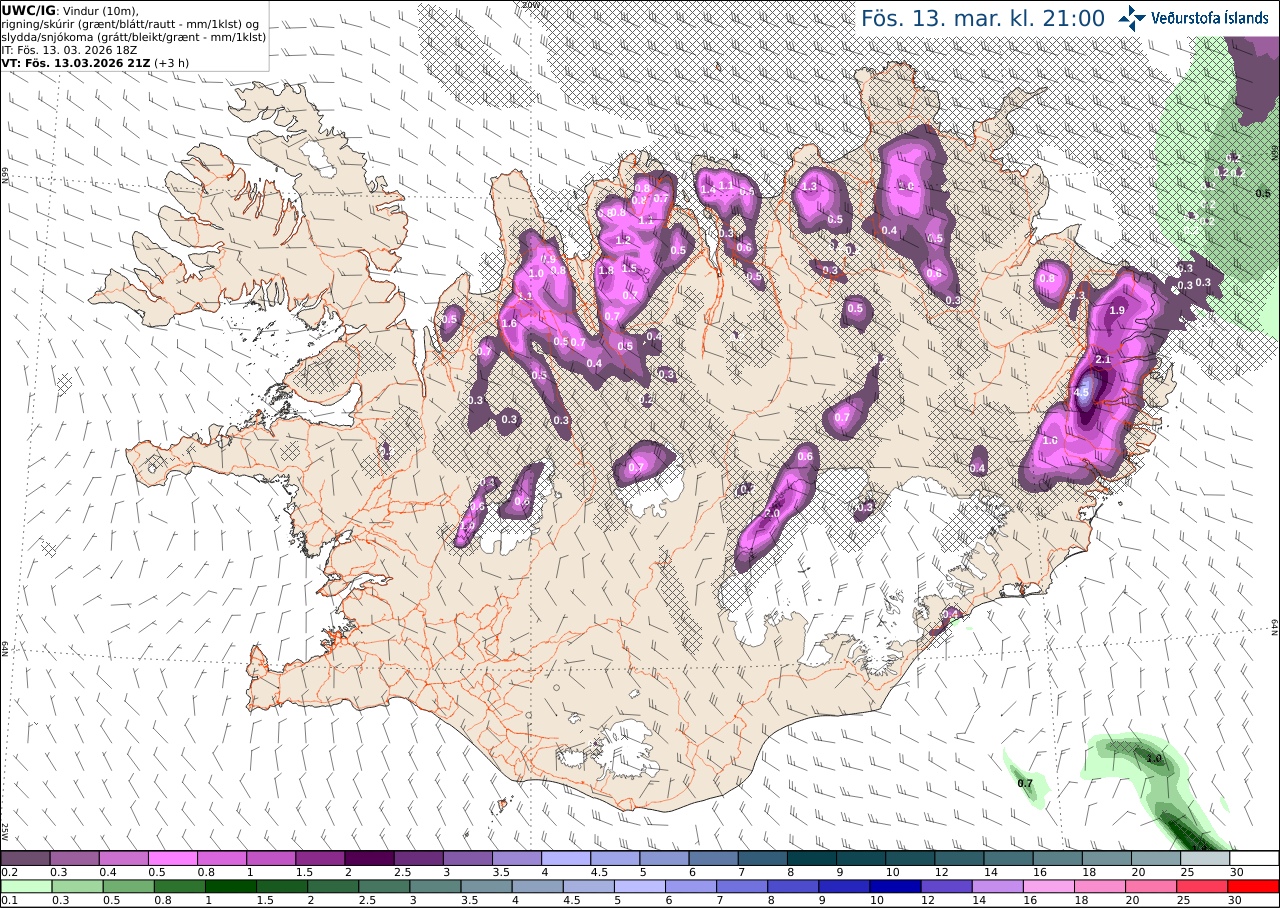Click the 1.0 value inside the green rain band
The width and height of the screenshot is (1280, 908).
tap(1154, 759)
